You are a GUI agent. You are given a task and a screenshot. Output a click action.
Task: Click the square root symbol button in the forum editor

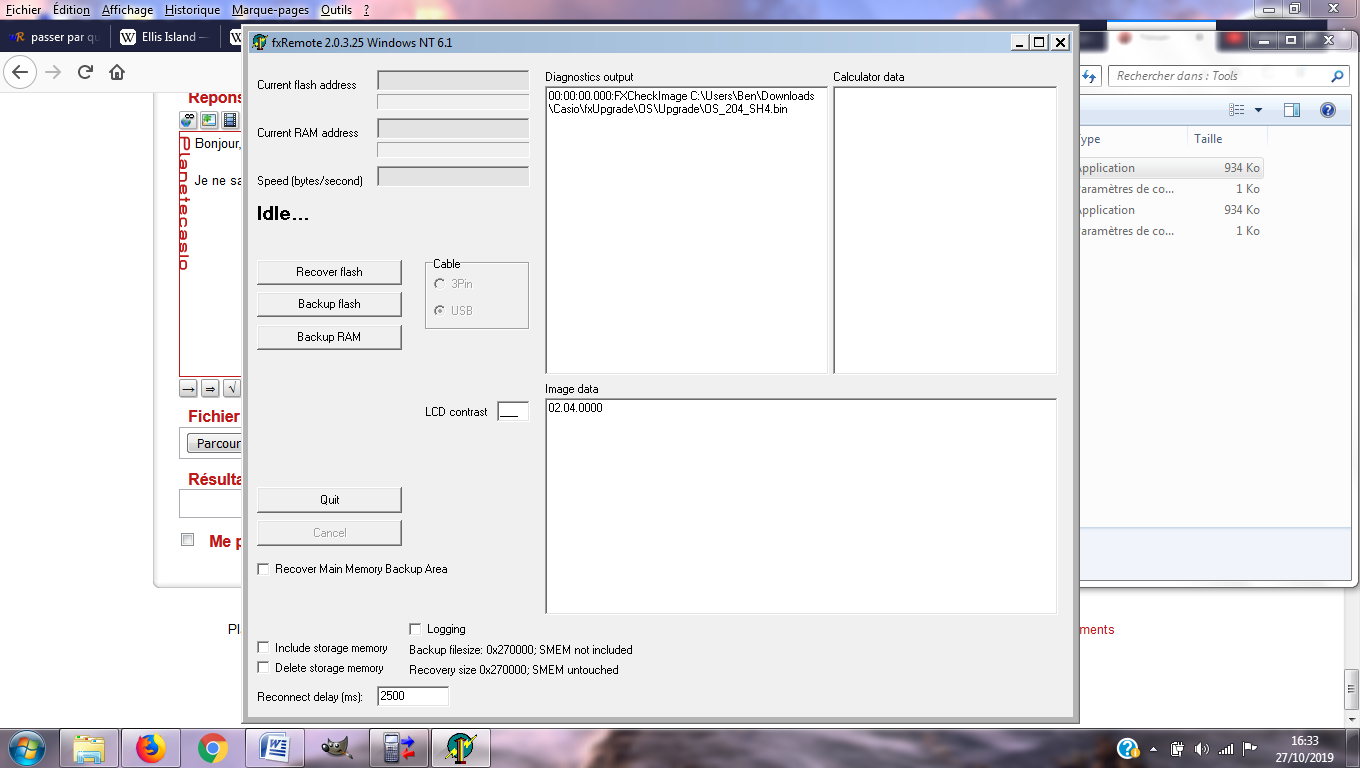click(x=232, y=388)
